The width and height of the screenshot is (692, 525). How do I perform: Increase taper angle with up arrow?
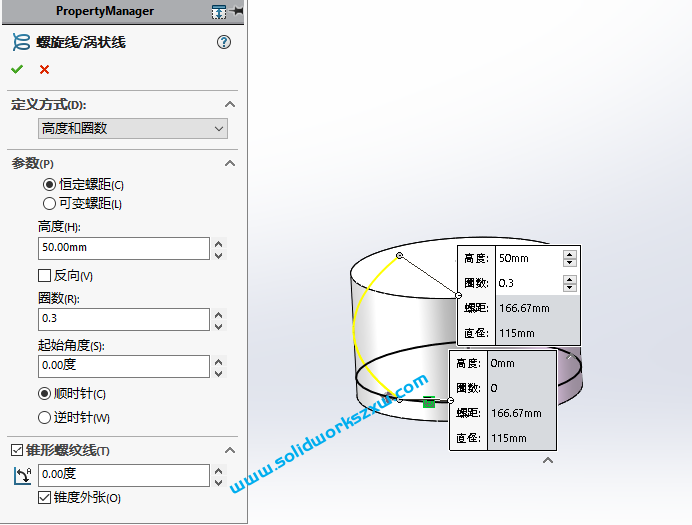click(218, 471)
